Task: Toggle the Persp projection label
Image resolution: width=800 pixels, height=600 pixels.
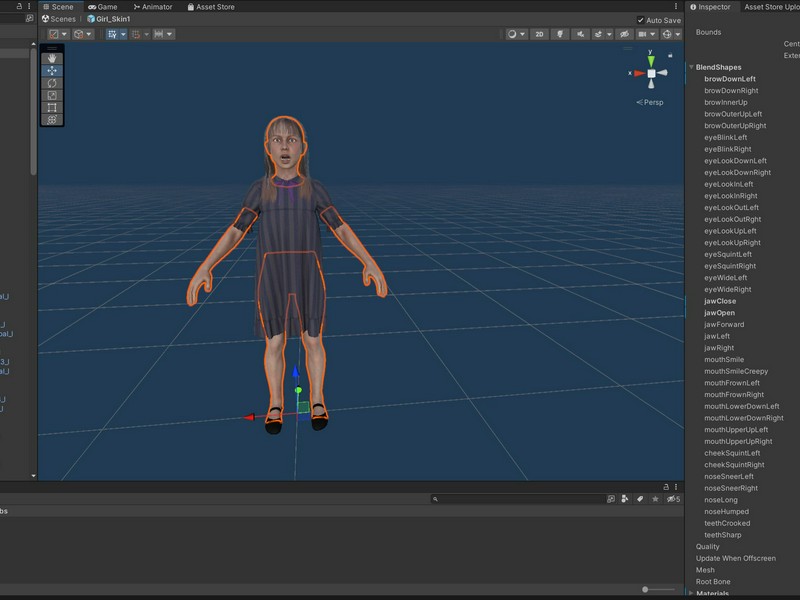Action: click(650, 102)
